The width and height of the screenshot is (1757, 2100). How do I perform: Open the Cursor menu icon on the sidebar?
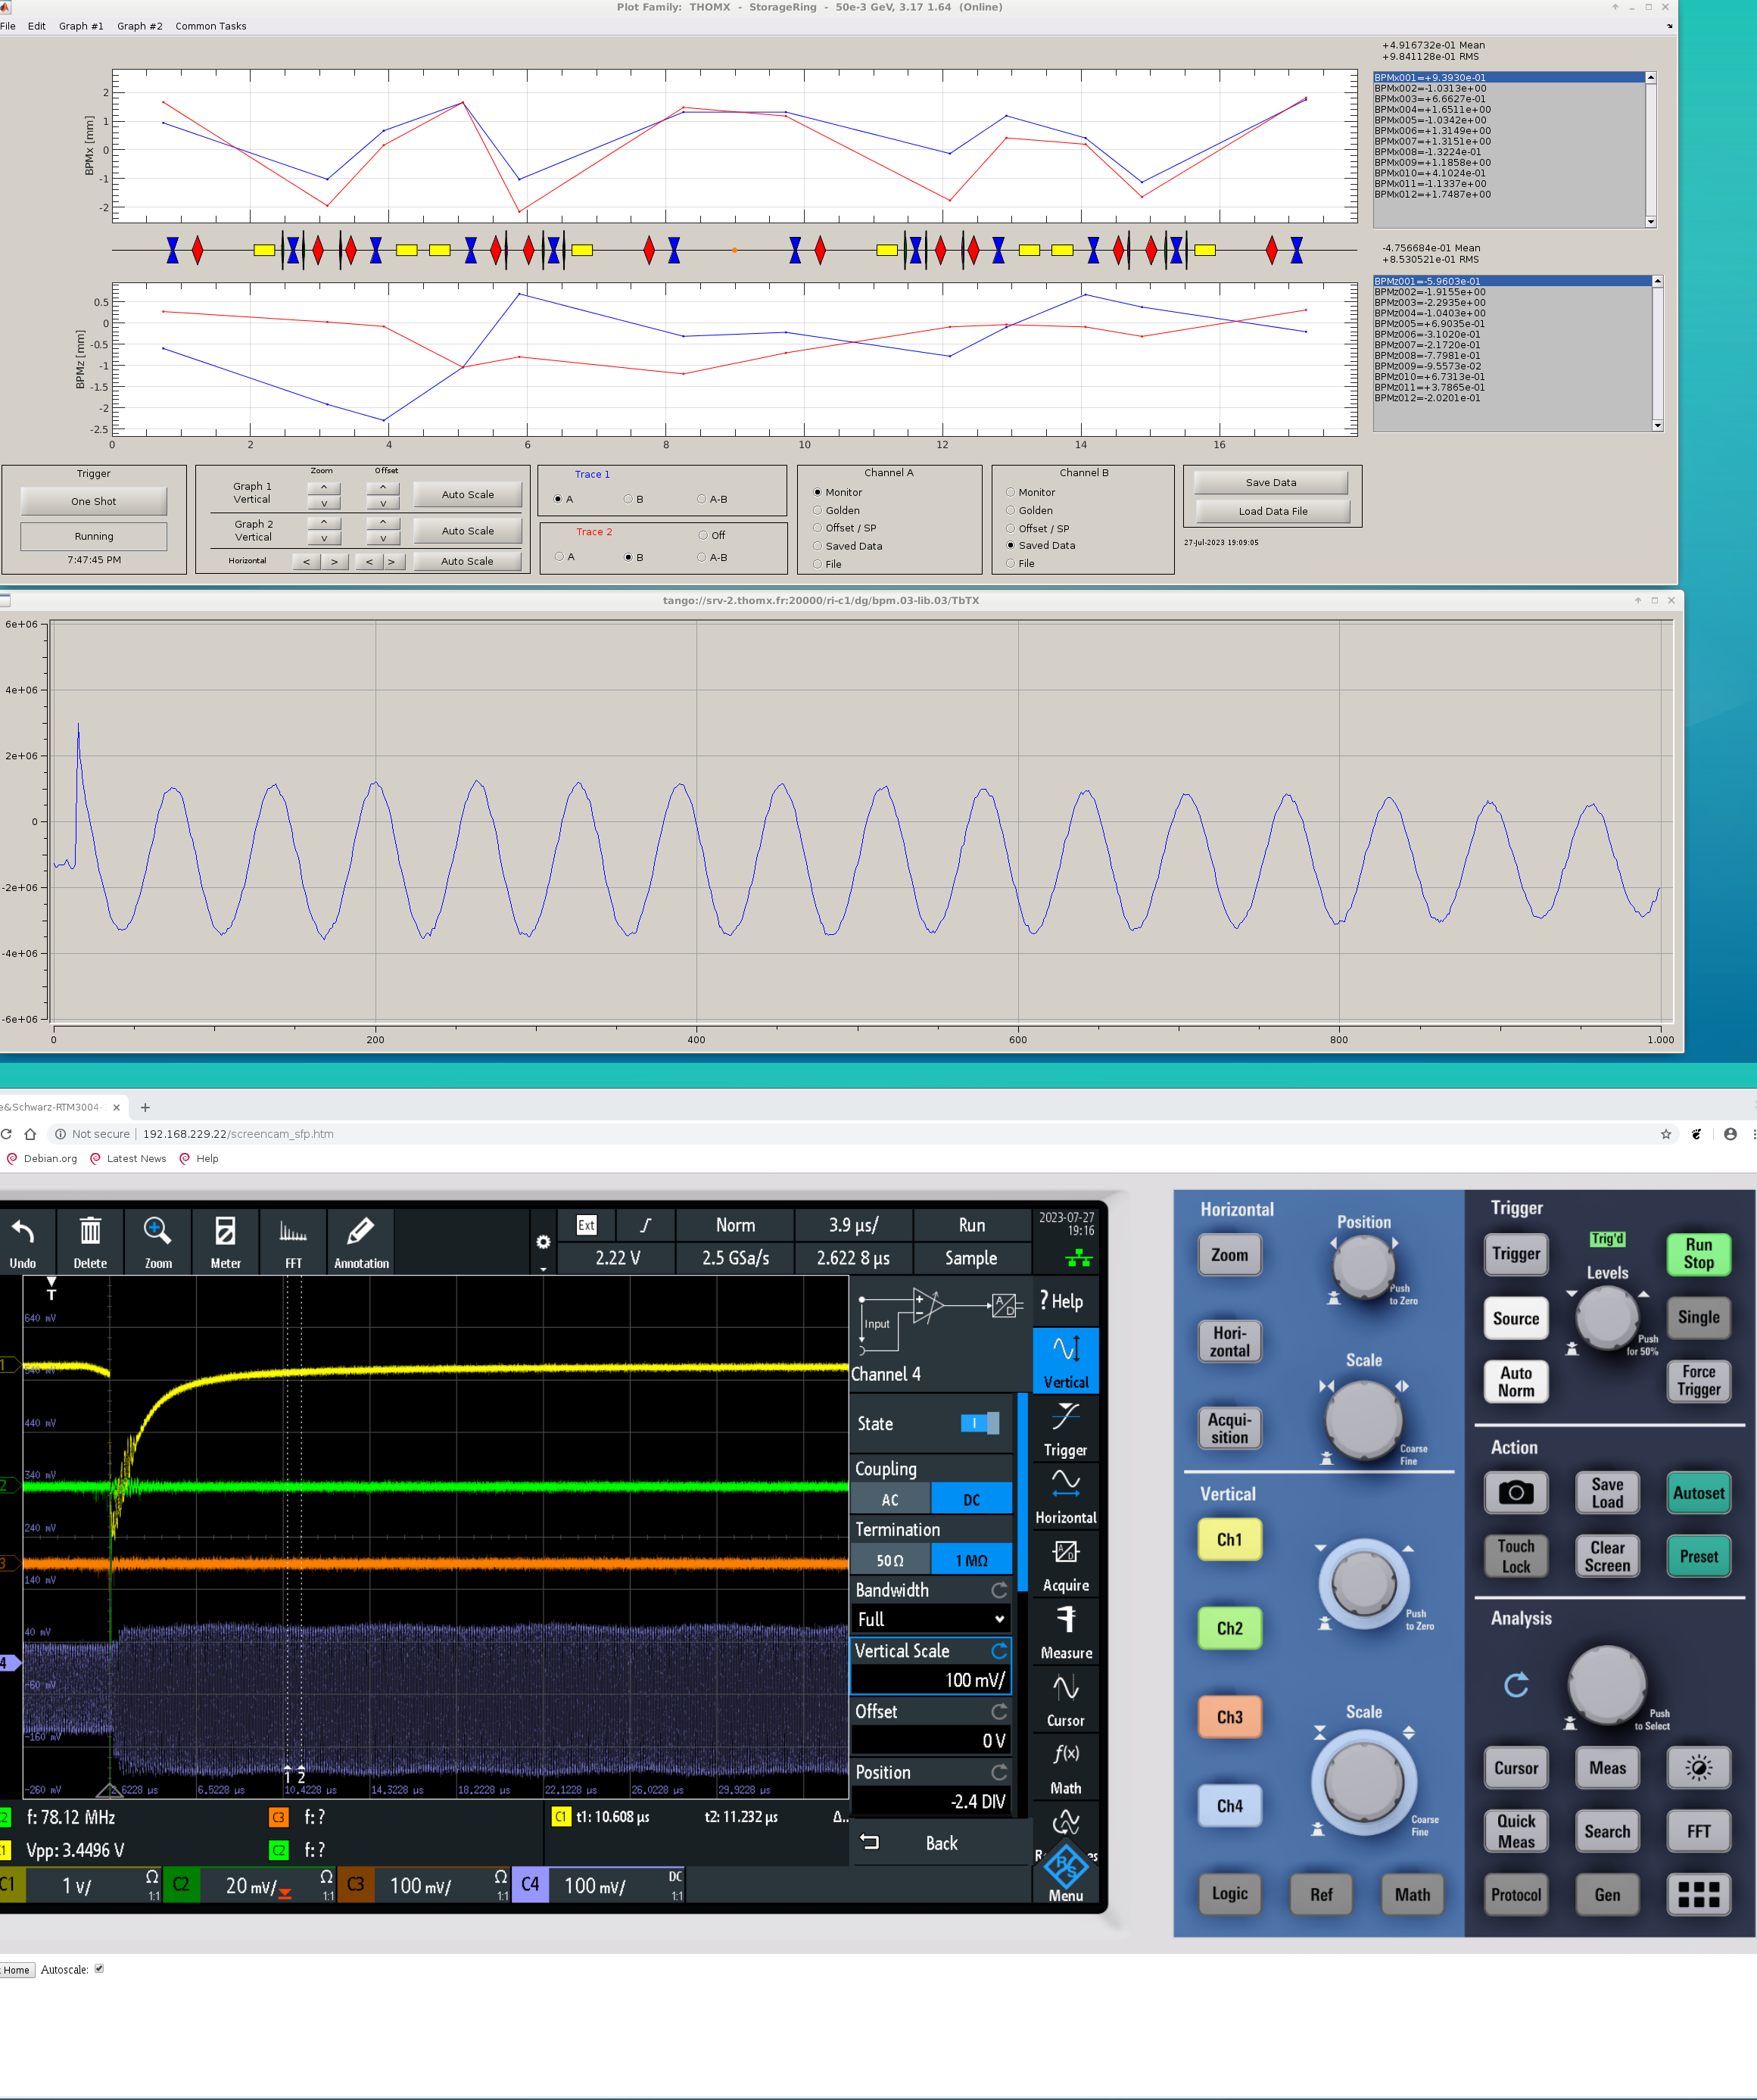click(1065, 1690)
